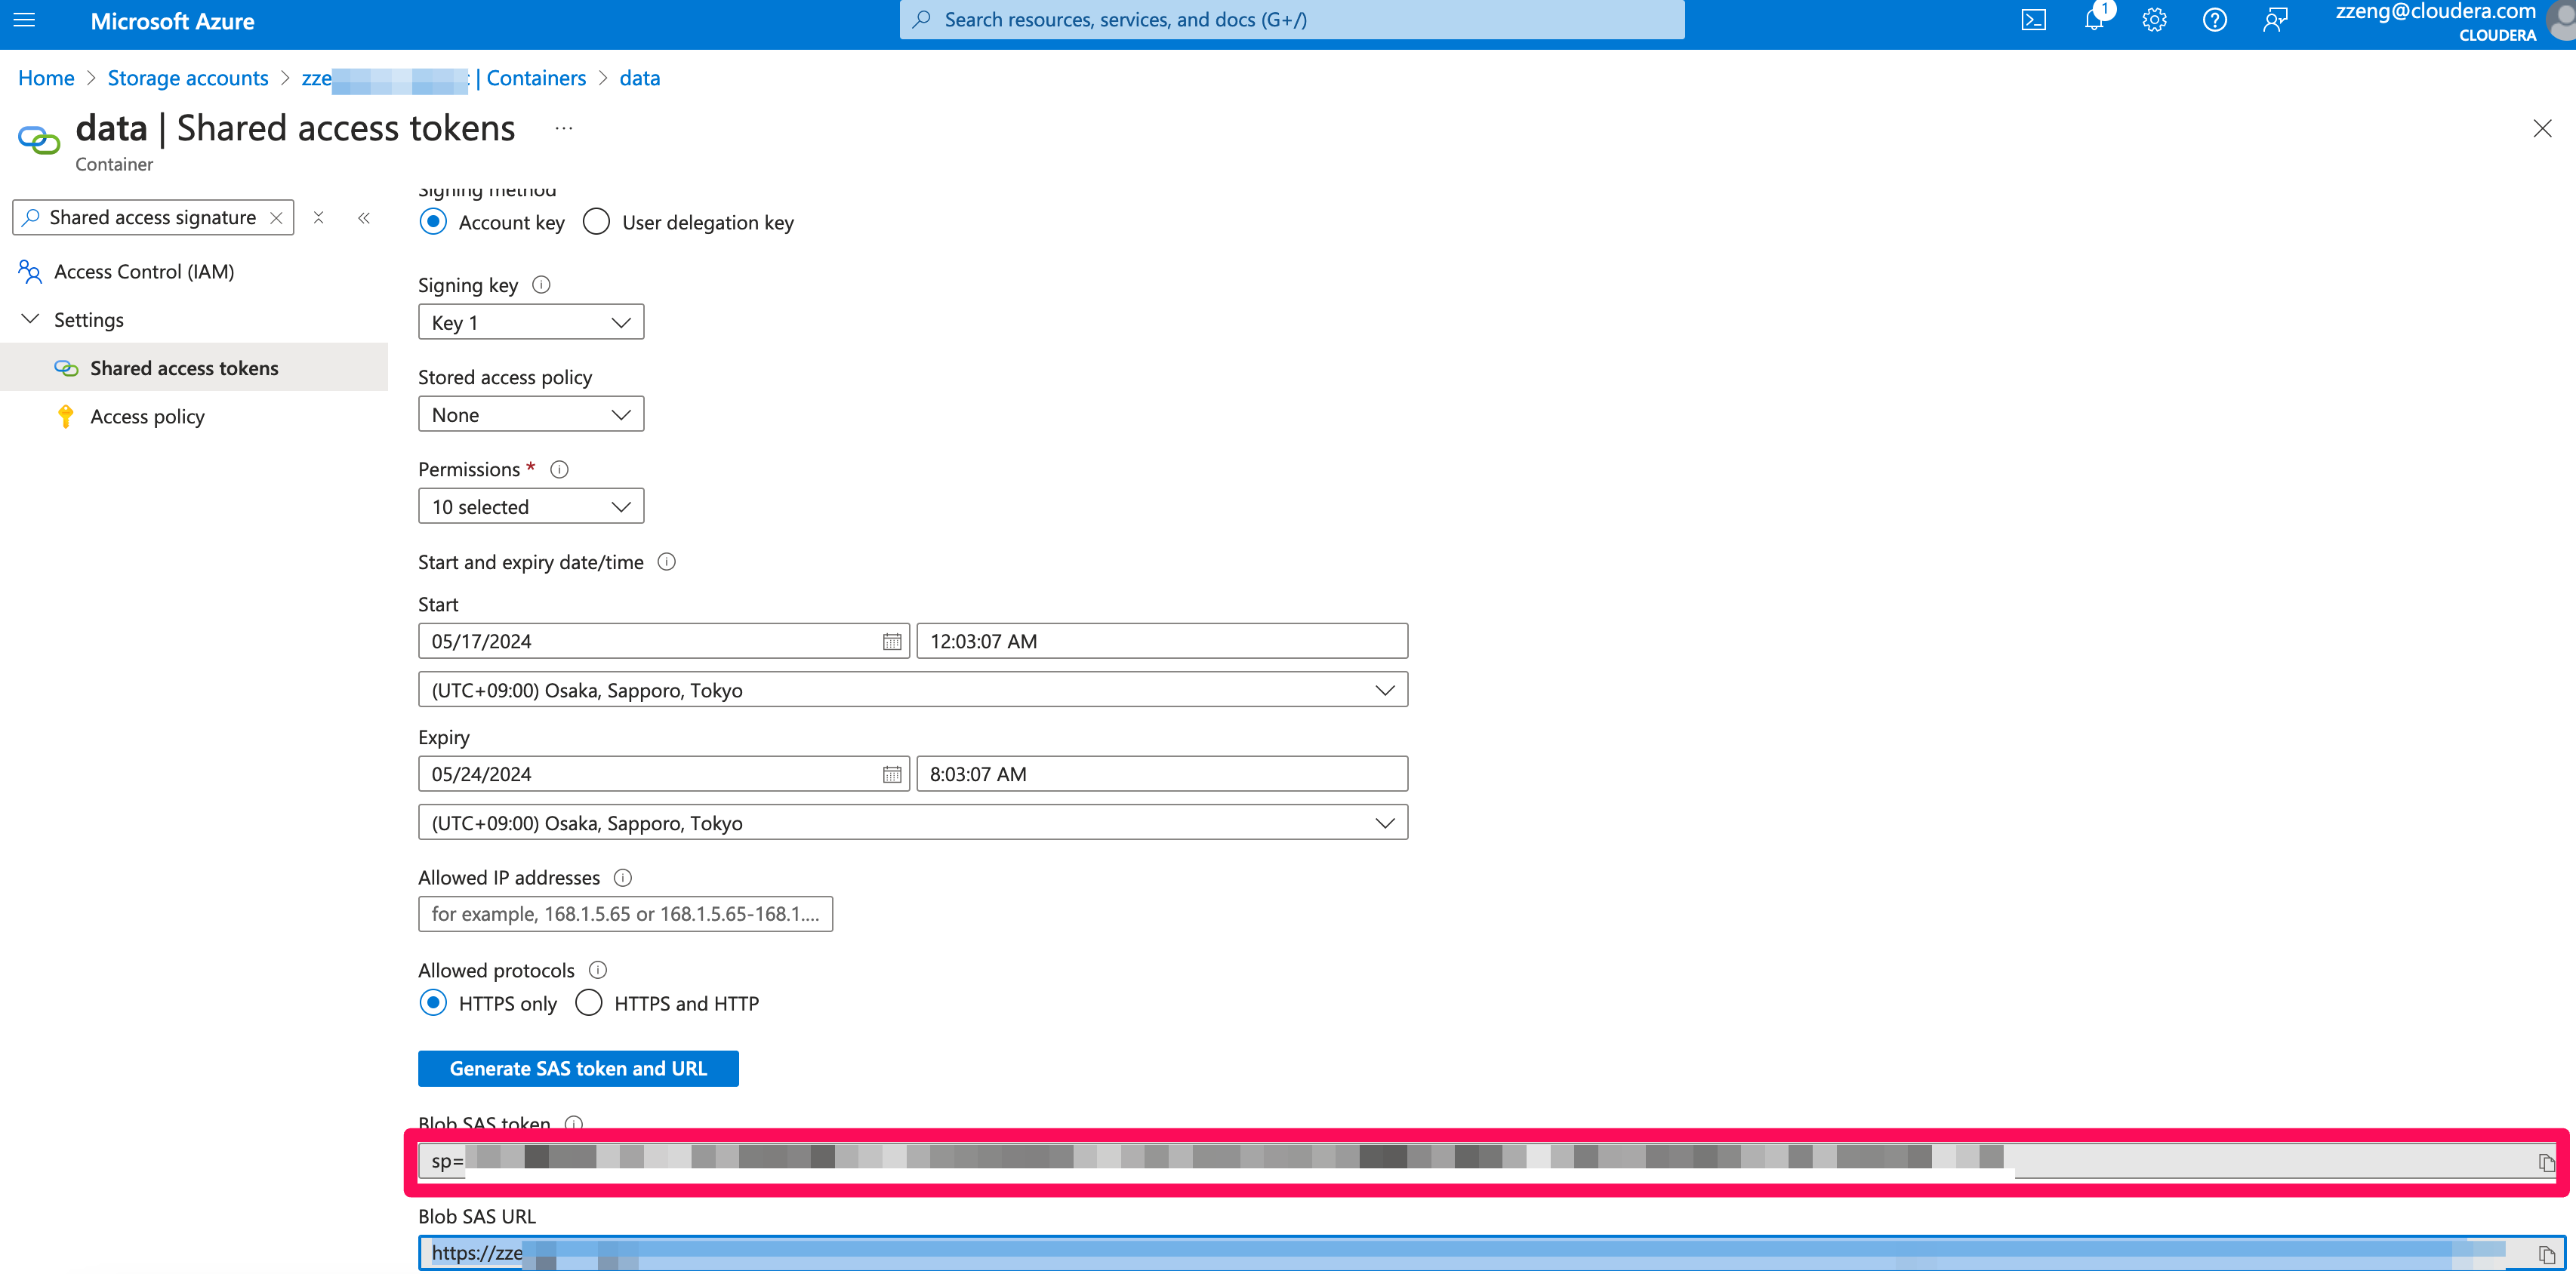The image size is (2576, 1274).
Task: Enable HTTPS and HTTP protocols
Action: (589, 1002)
